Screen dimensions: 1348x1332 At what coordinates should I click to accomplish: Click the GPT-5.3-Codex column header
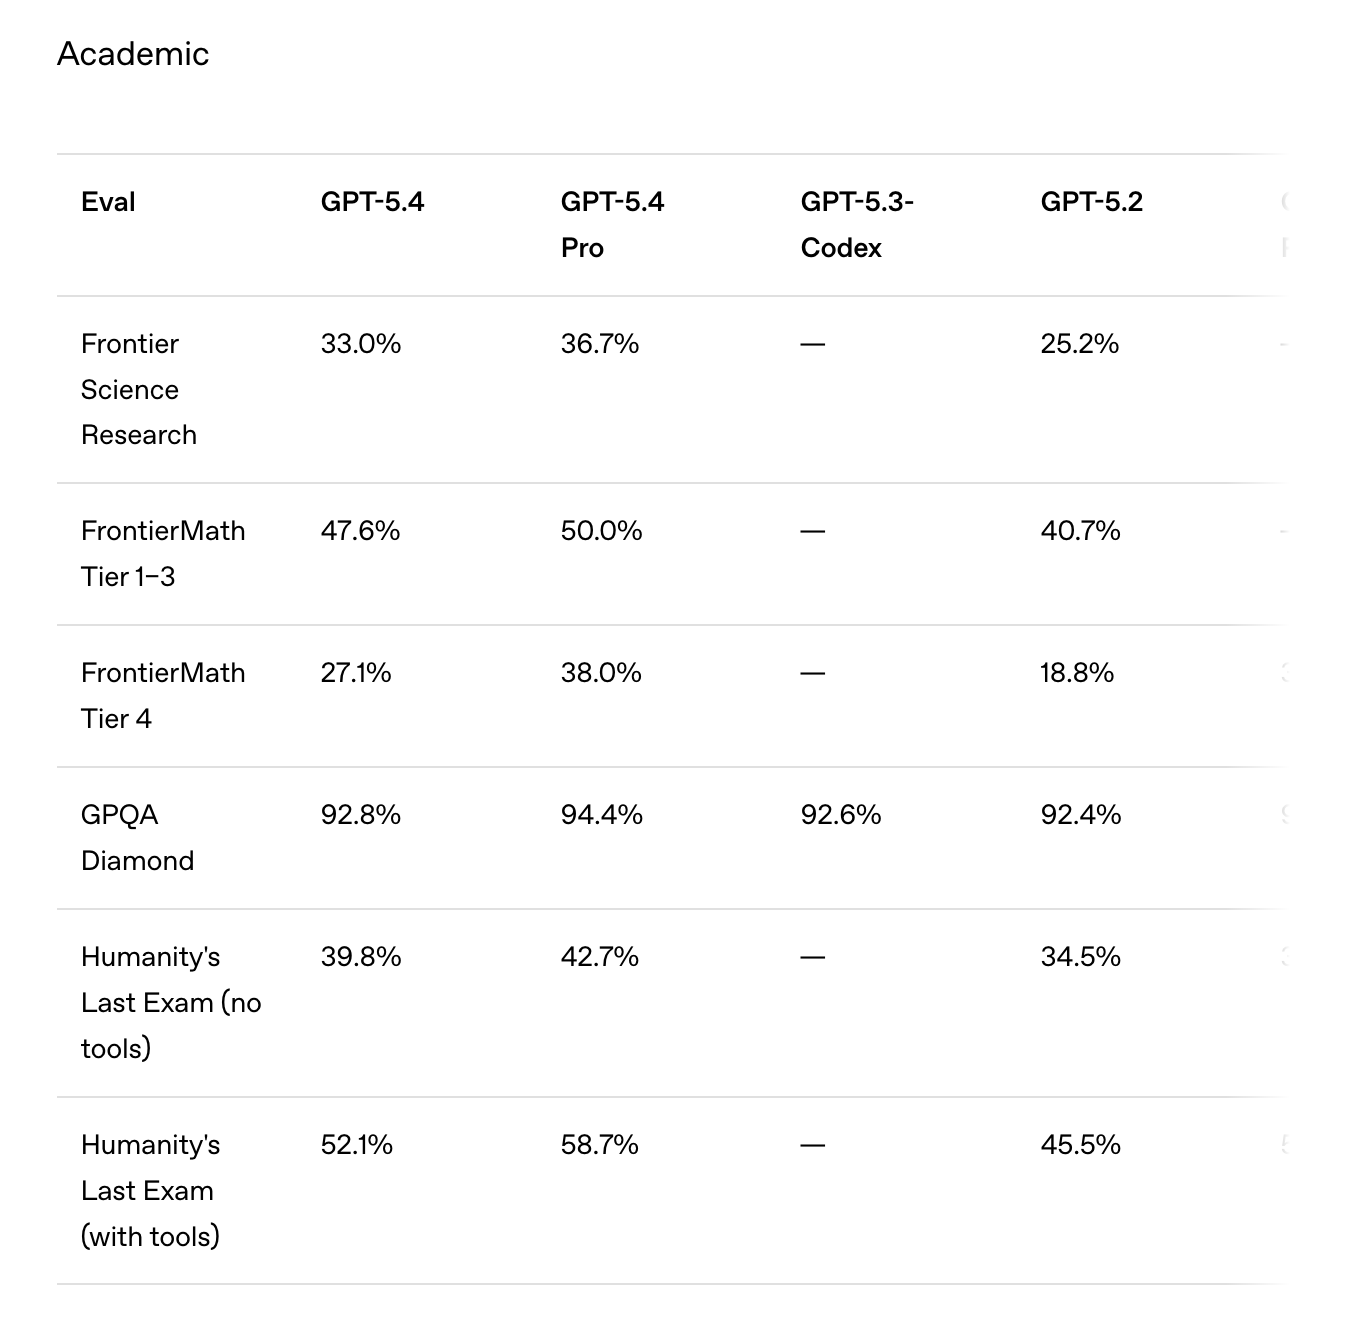[x=857, y=224]
